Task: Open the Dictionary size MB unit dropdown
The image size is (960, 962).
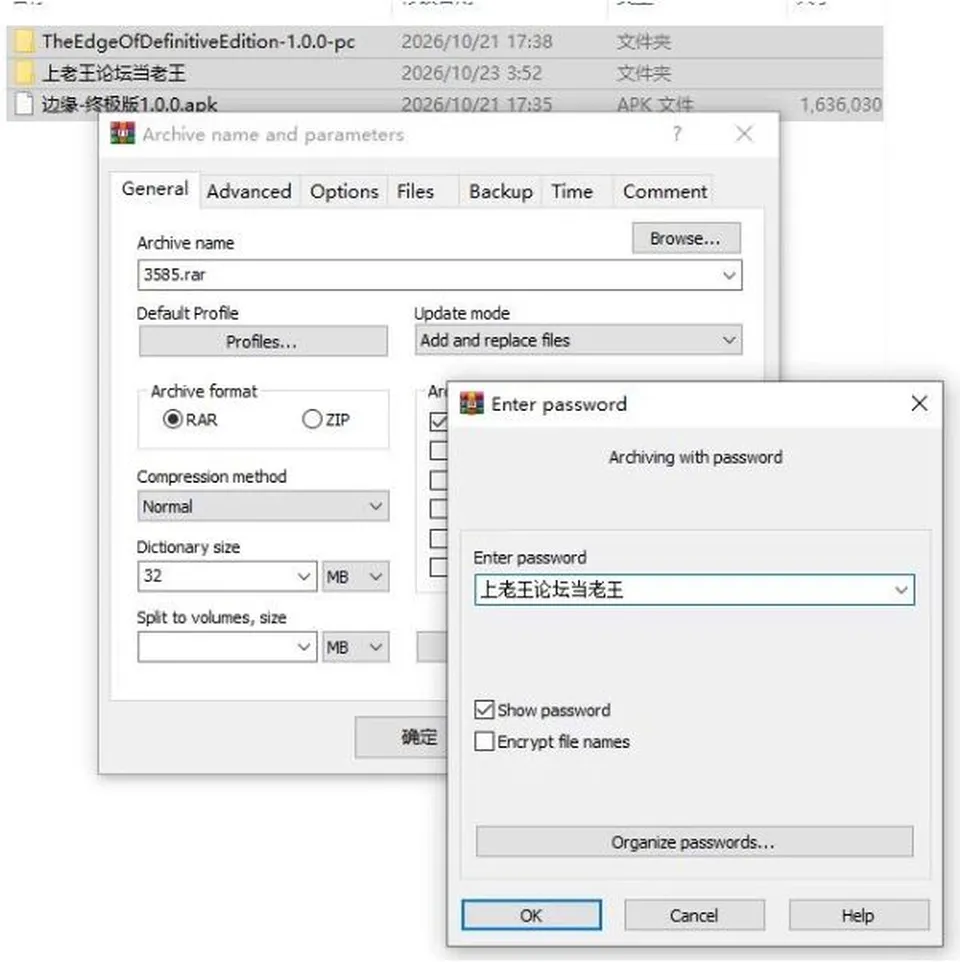Action: 355,576
